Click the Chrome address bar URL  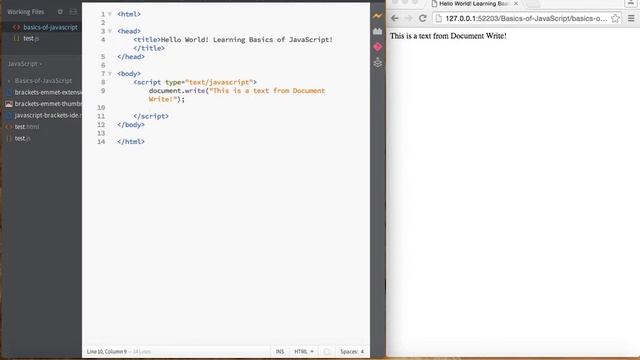point(526,18)
